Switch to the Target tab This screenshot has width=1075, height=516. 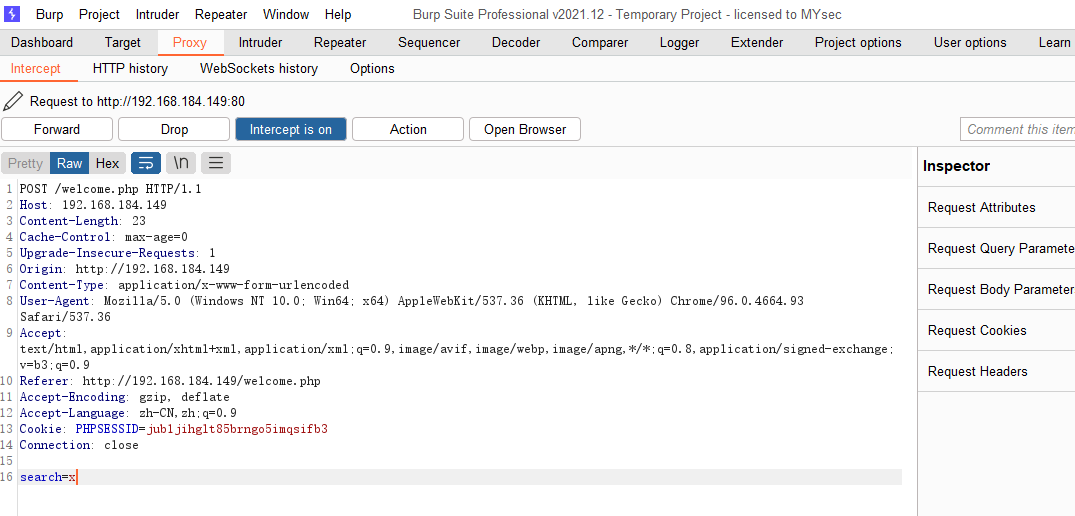123,42
